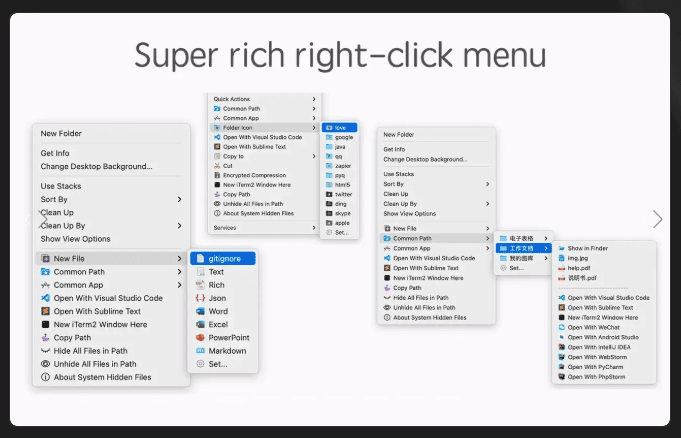Select the Services menu entry

(264, 228)
